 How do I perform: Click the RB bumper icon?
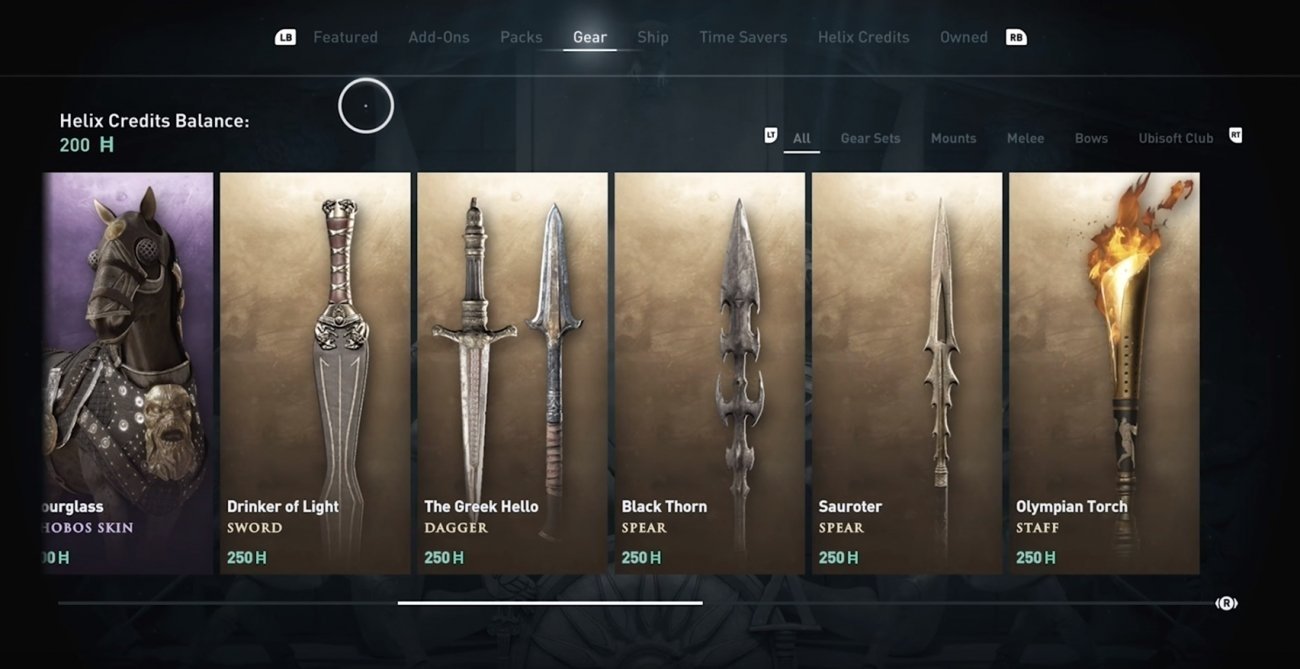pos(1016,37)
